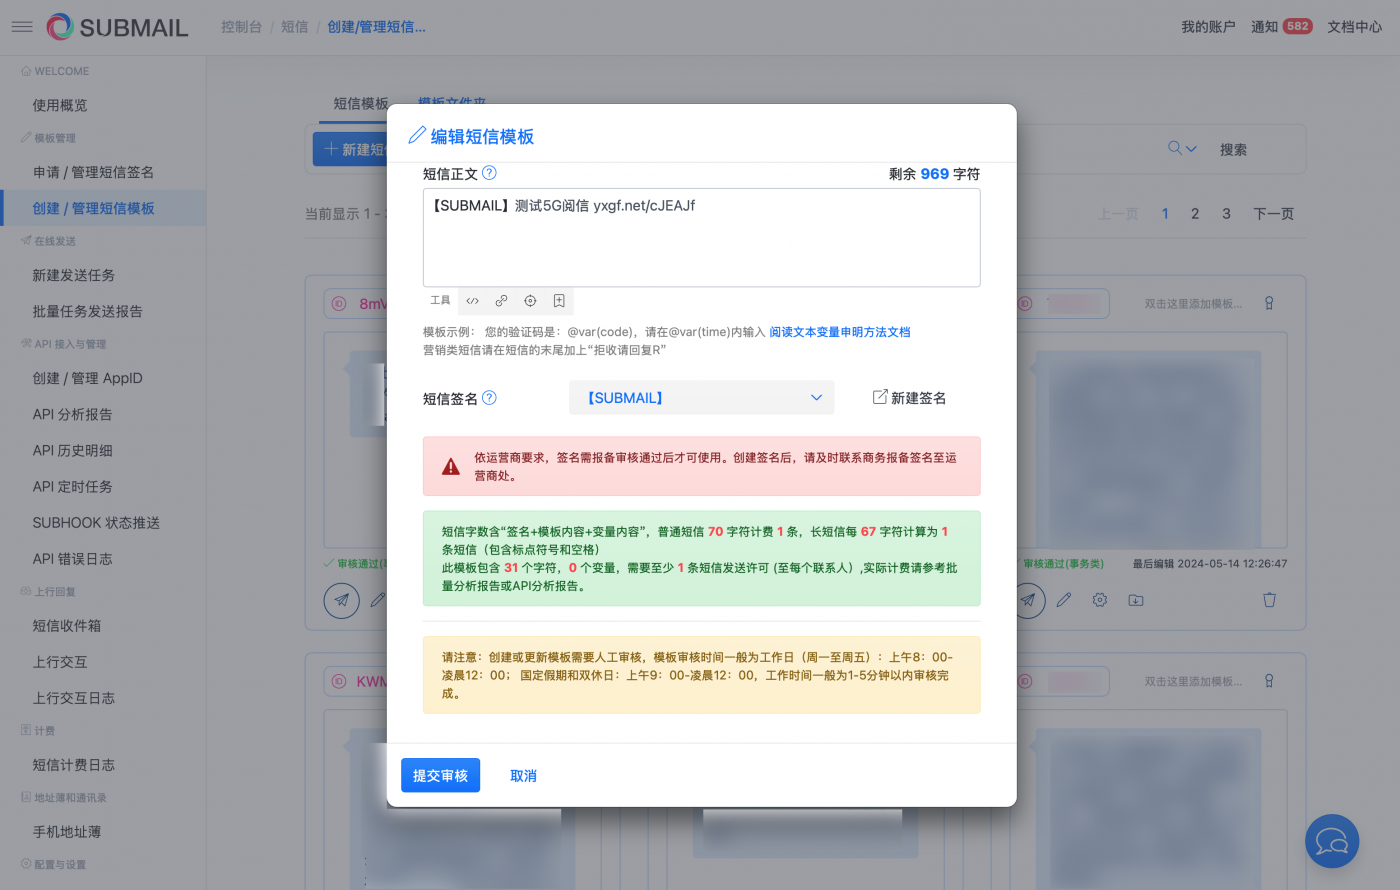Click 新建签名 to create a new signature
The image size is (1400, 890).
click(x=909, y=397)
